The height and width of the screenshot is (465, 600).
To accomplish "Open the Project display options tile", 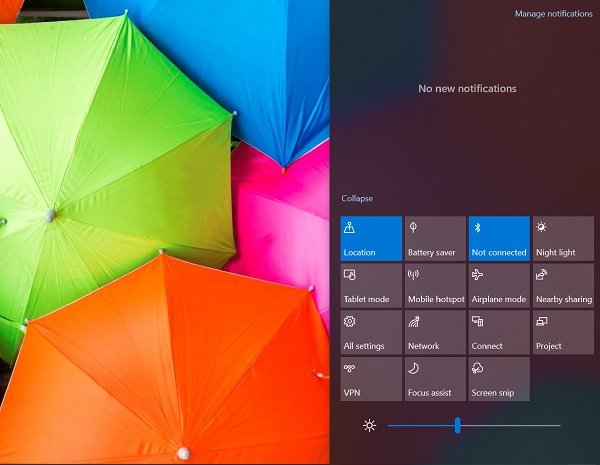I will 564,332.
